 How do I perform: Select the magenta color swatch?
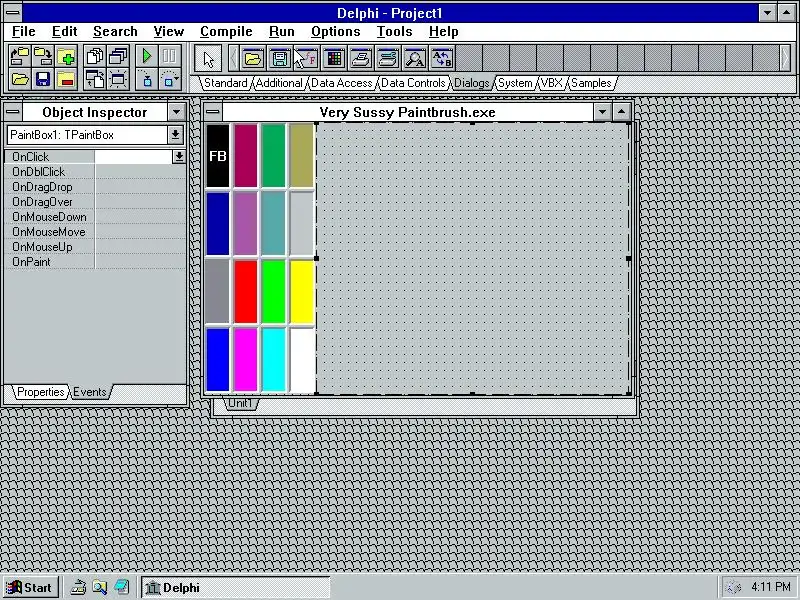point(246,360)
